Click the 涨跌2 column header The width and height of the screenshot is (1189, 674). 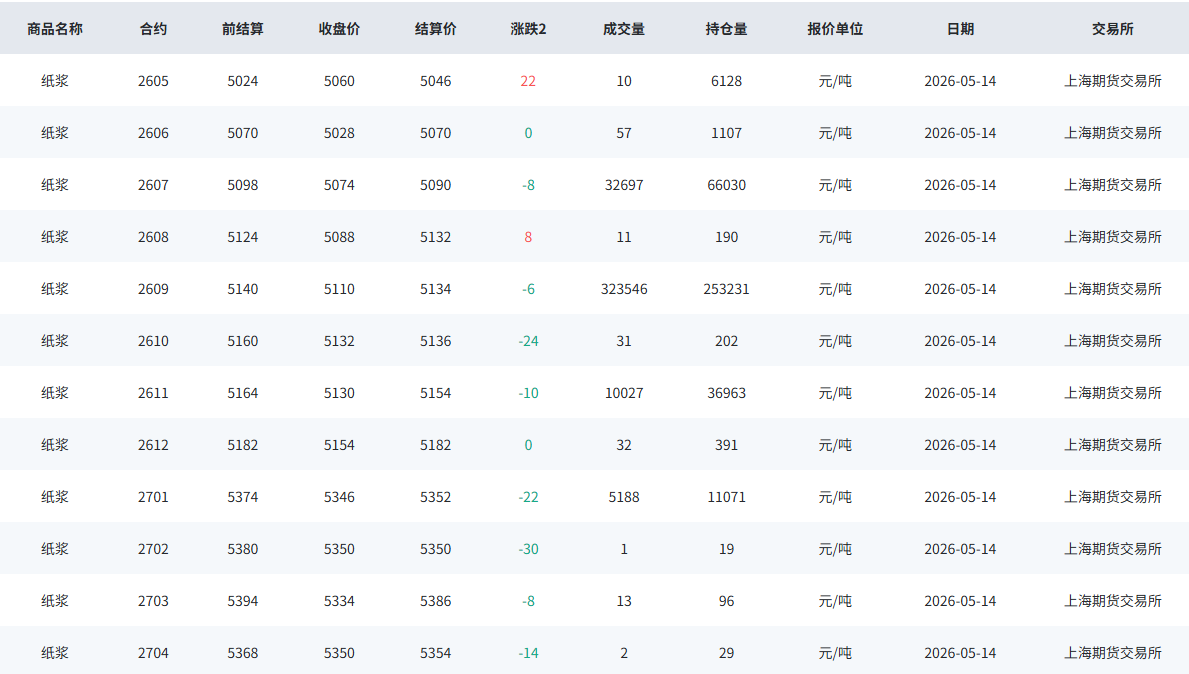[528, 29]
